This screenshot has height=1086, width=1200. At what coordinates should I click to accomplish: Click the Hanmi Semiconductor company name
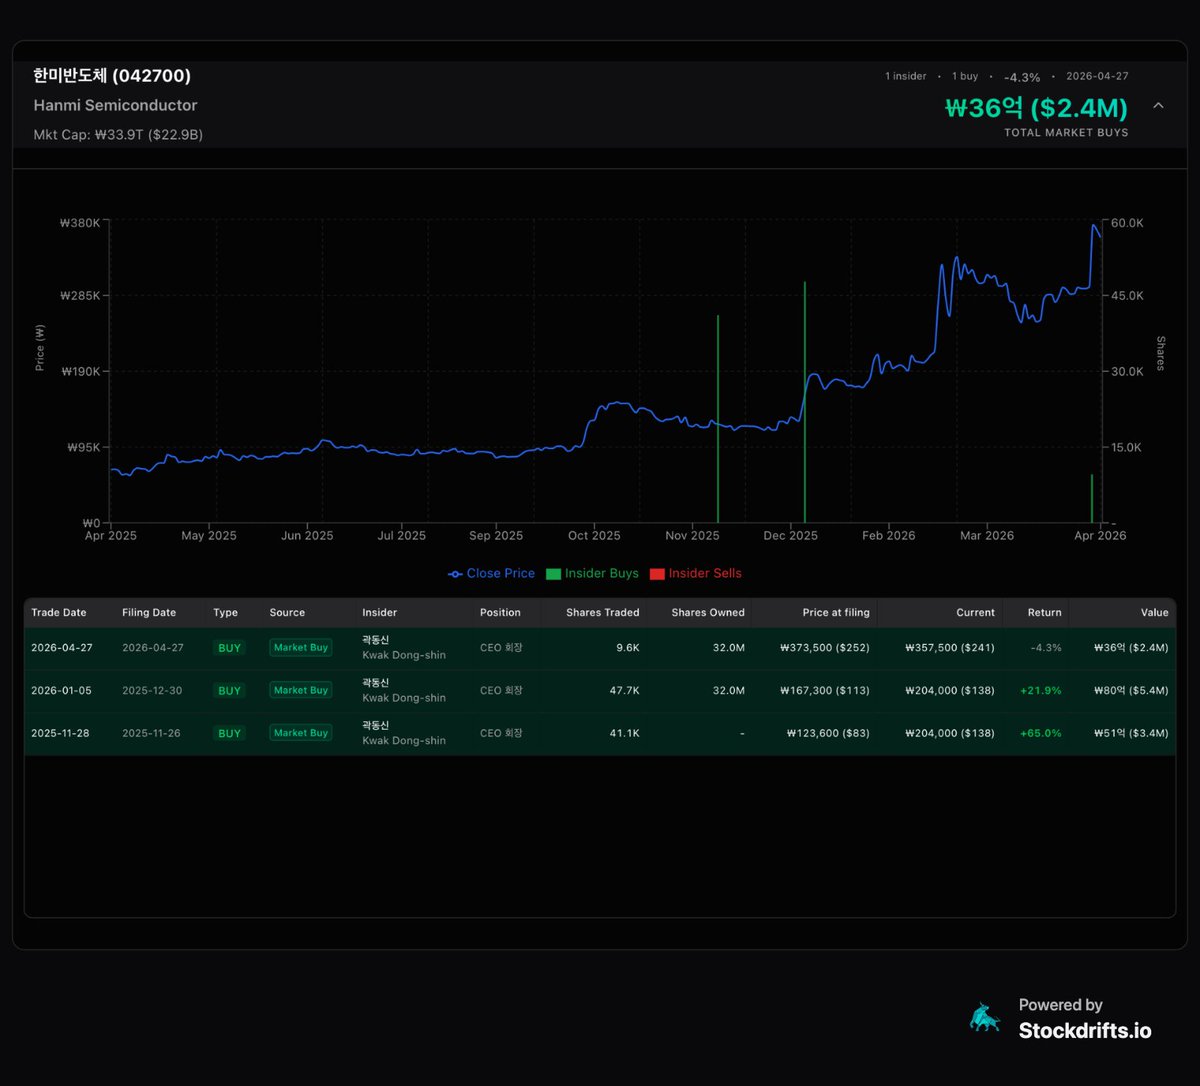coord(115,105)
